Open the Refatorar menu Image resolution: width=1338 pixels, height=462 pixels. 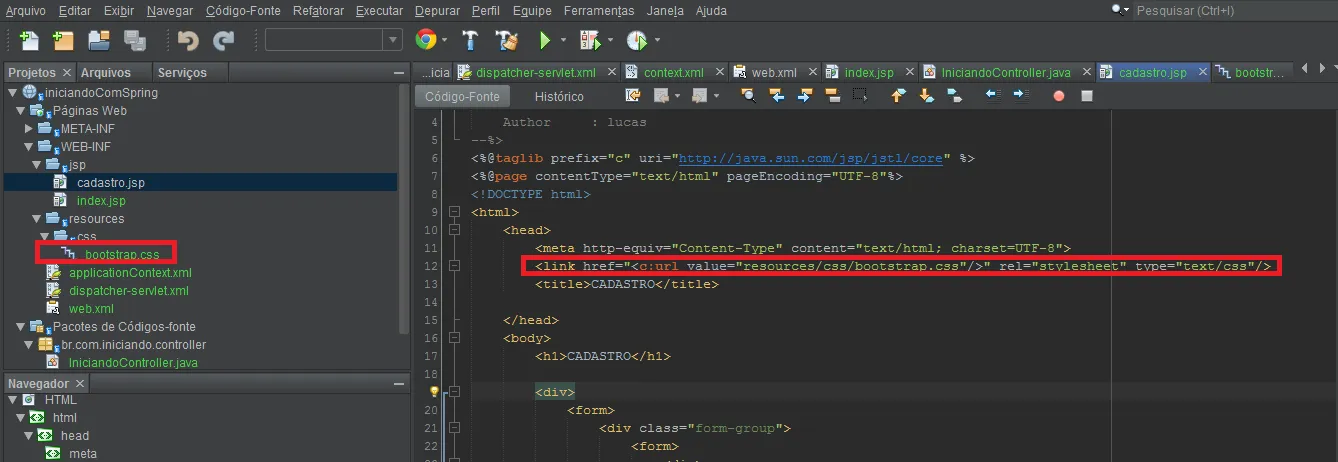pos(318,11)
